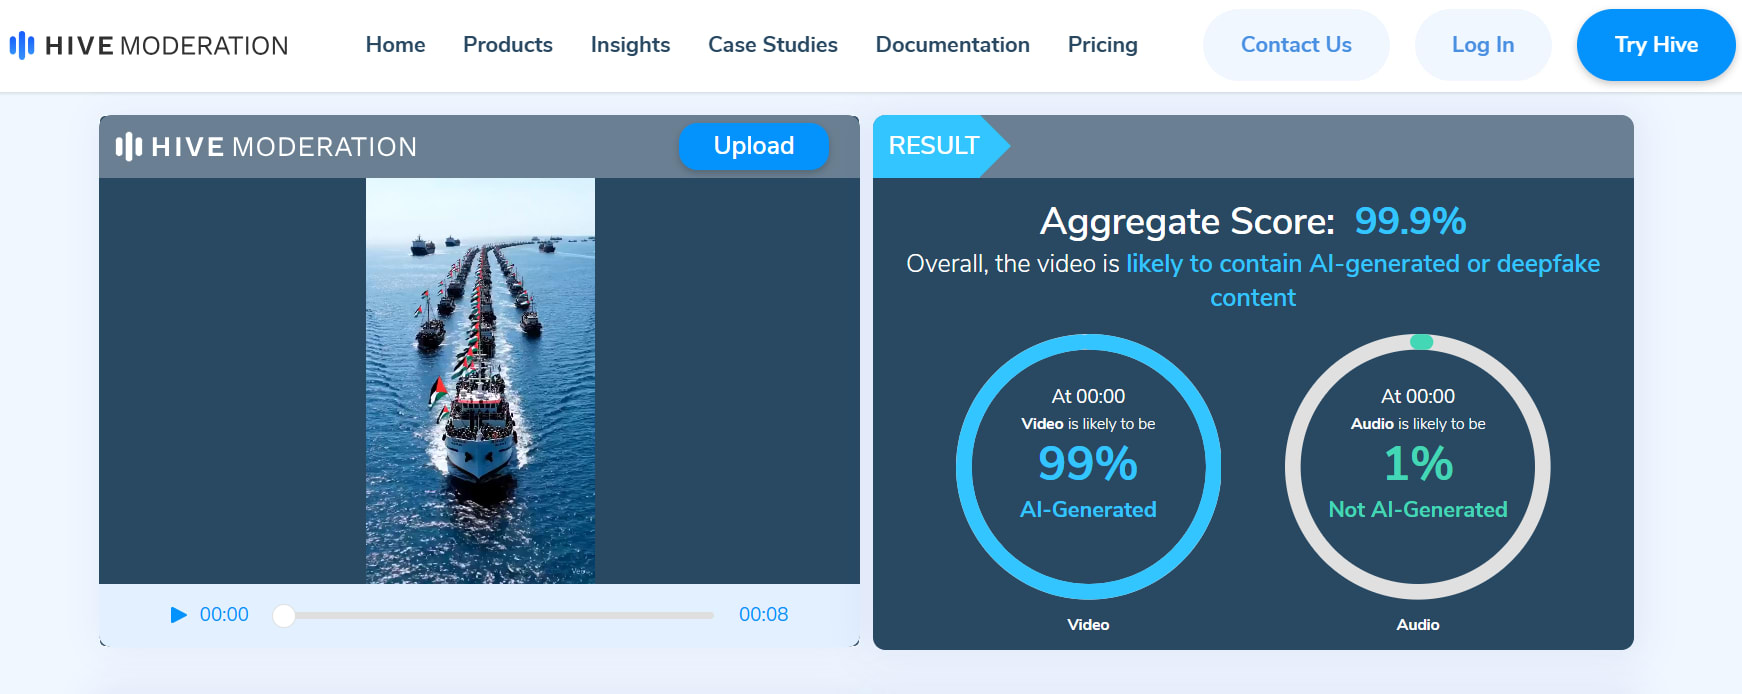Click the Hive Moderation logo in video panel
Image resolution: width=1742 pixels, height=694 pixels.
pos(266,147)
